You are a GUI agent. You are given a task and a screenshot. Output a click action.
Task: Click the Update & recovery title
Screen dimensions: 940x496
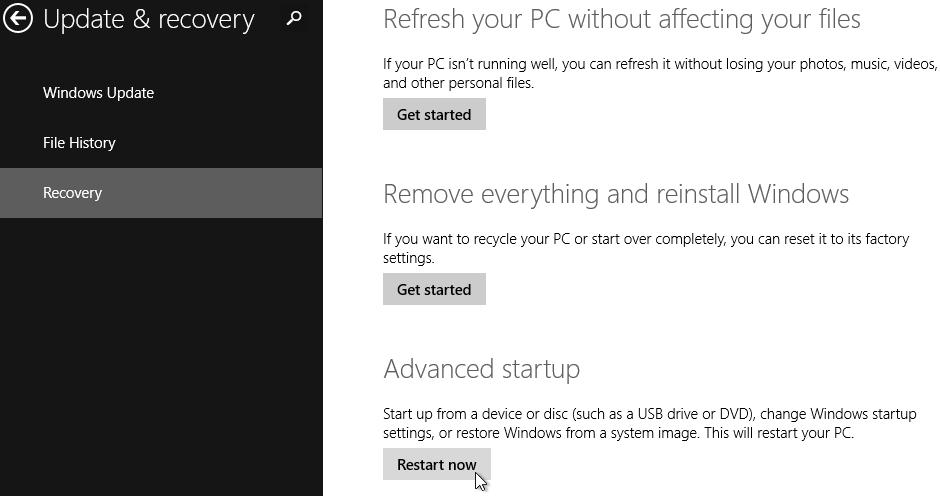149,19
